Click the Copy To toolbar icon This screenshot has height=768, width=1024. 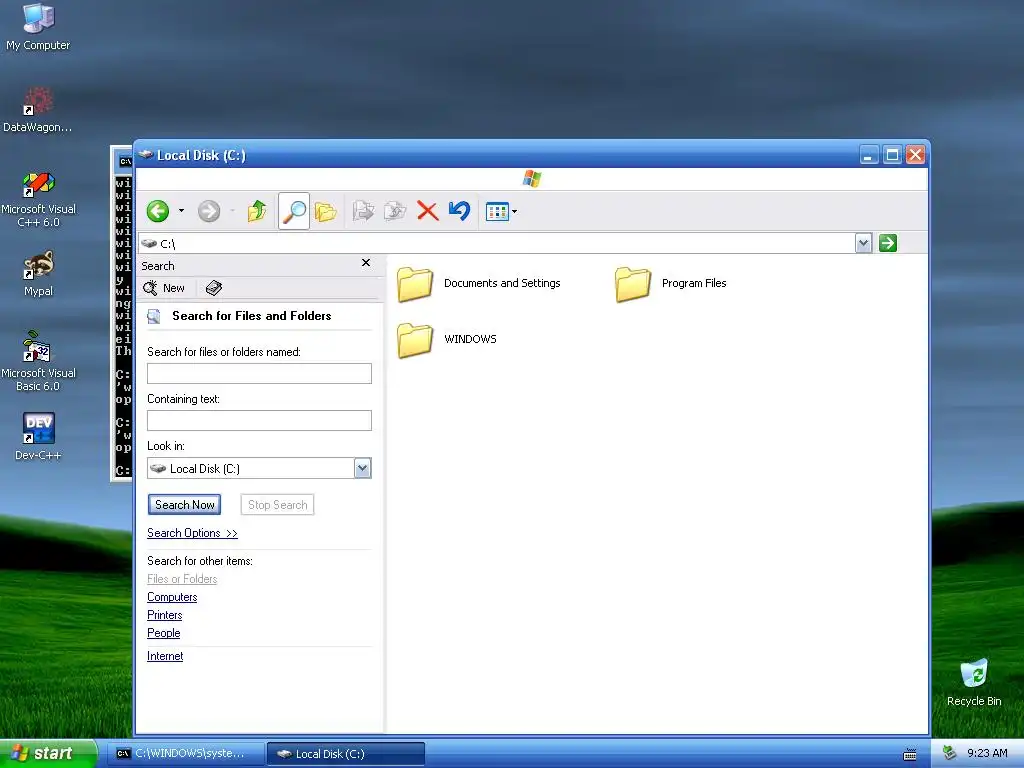tap(395, 211)
